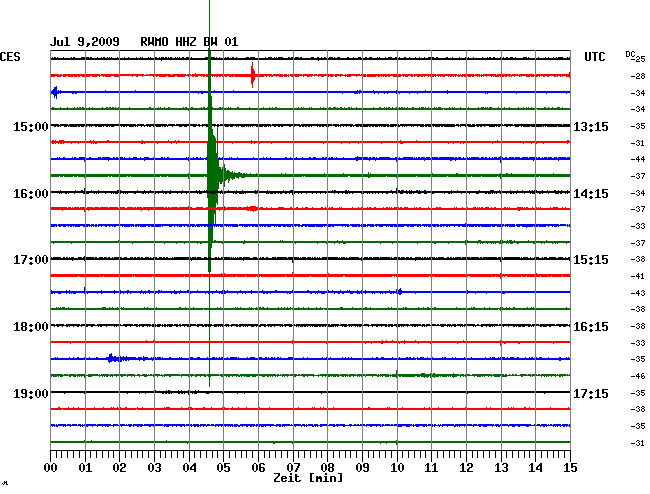Viewport: 650px width, 494px height.
Task: Click the "12" minute axis label
Action: [x=466, y=468]
